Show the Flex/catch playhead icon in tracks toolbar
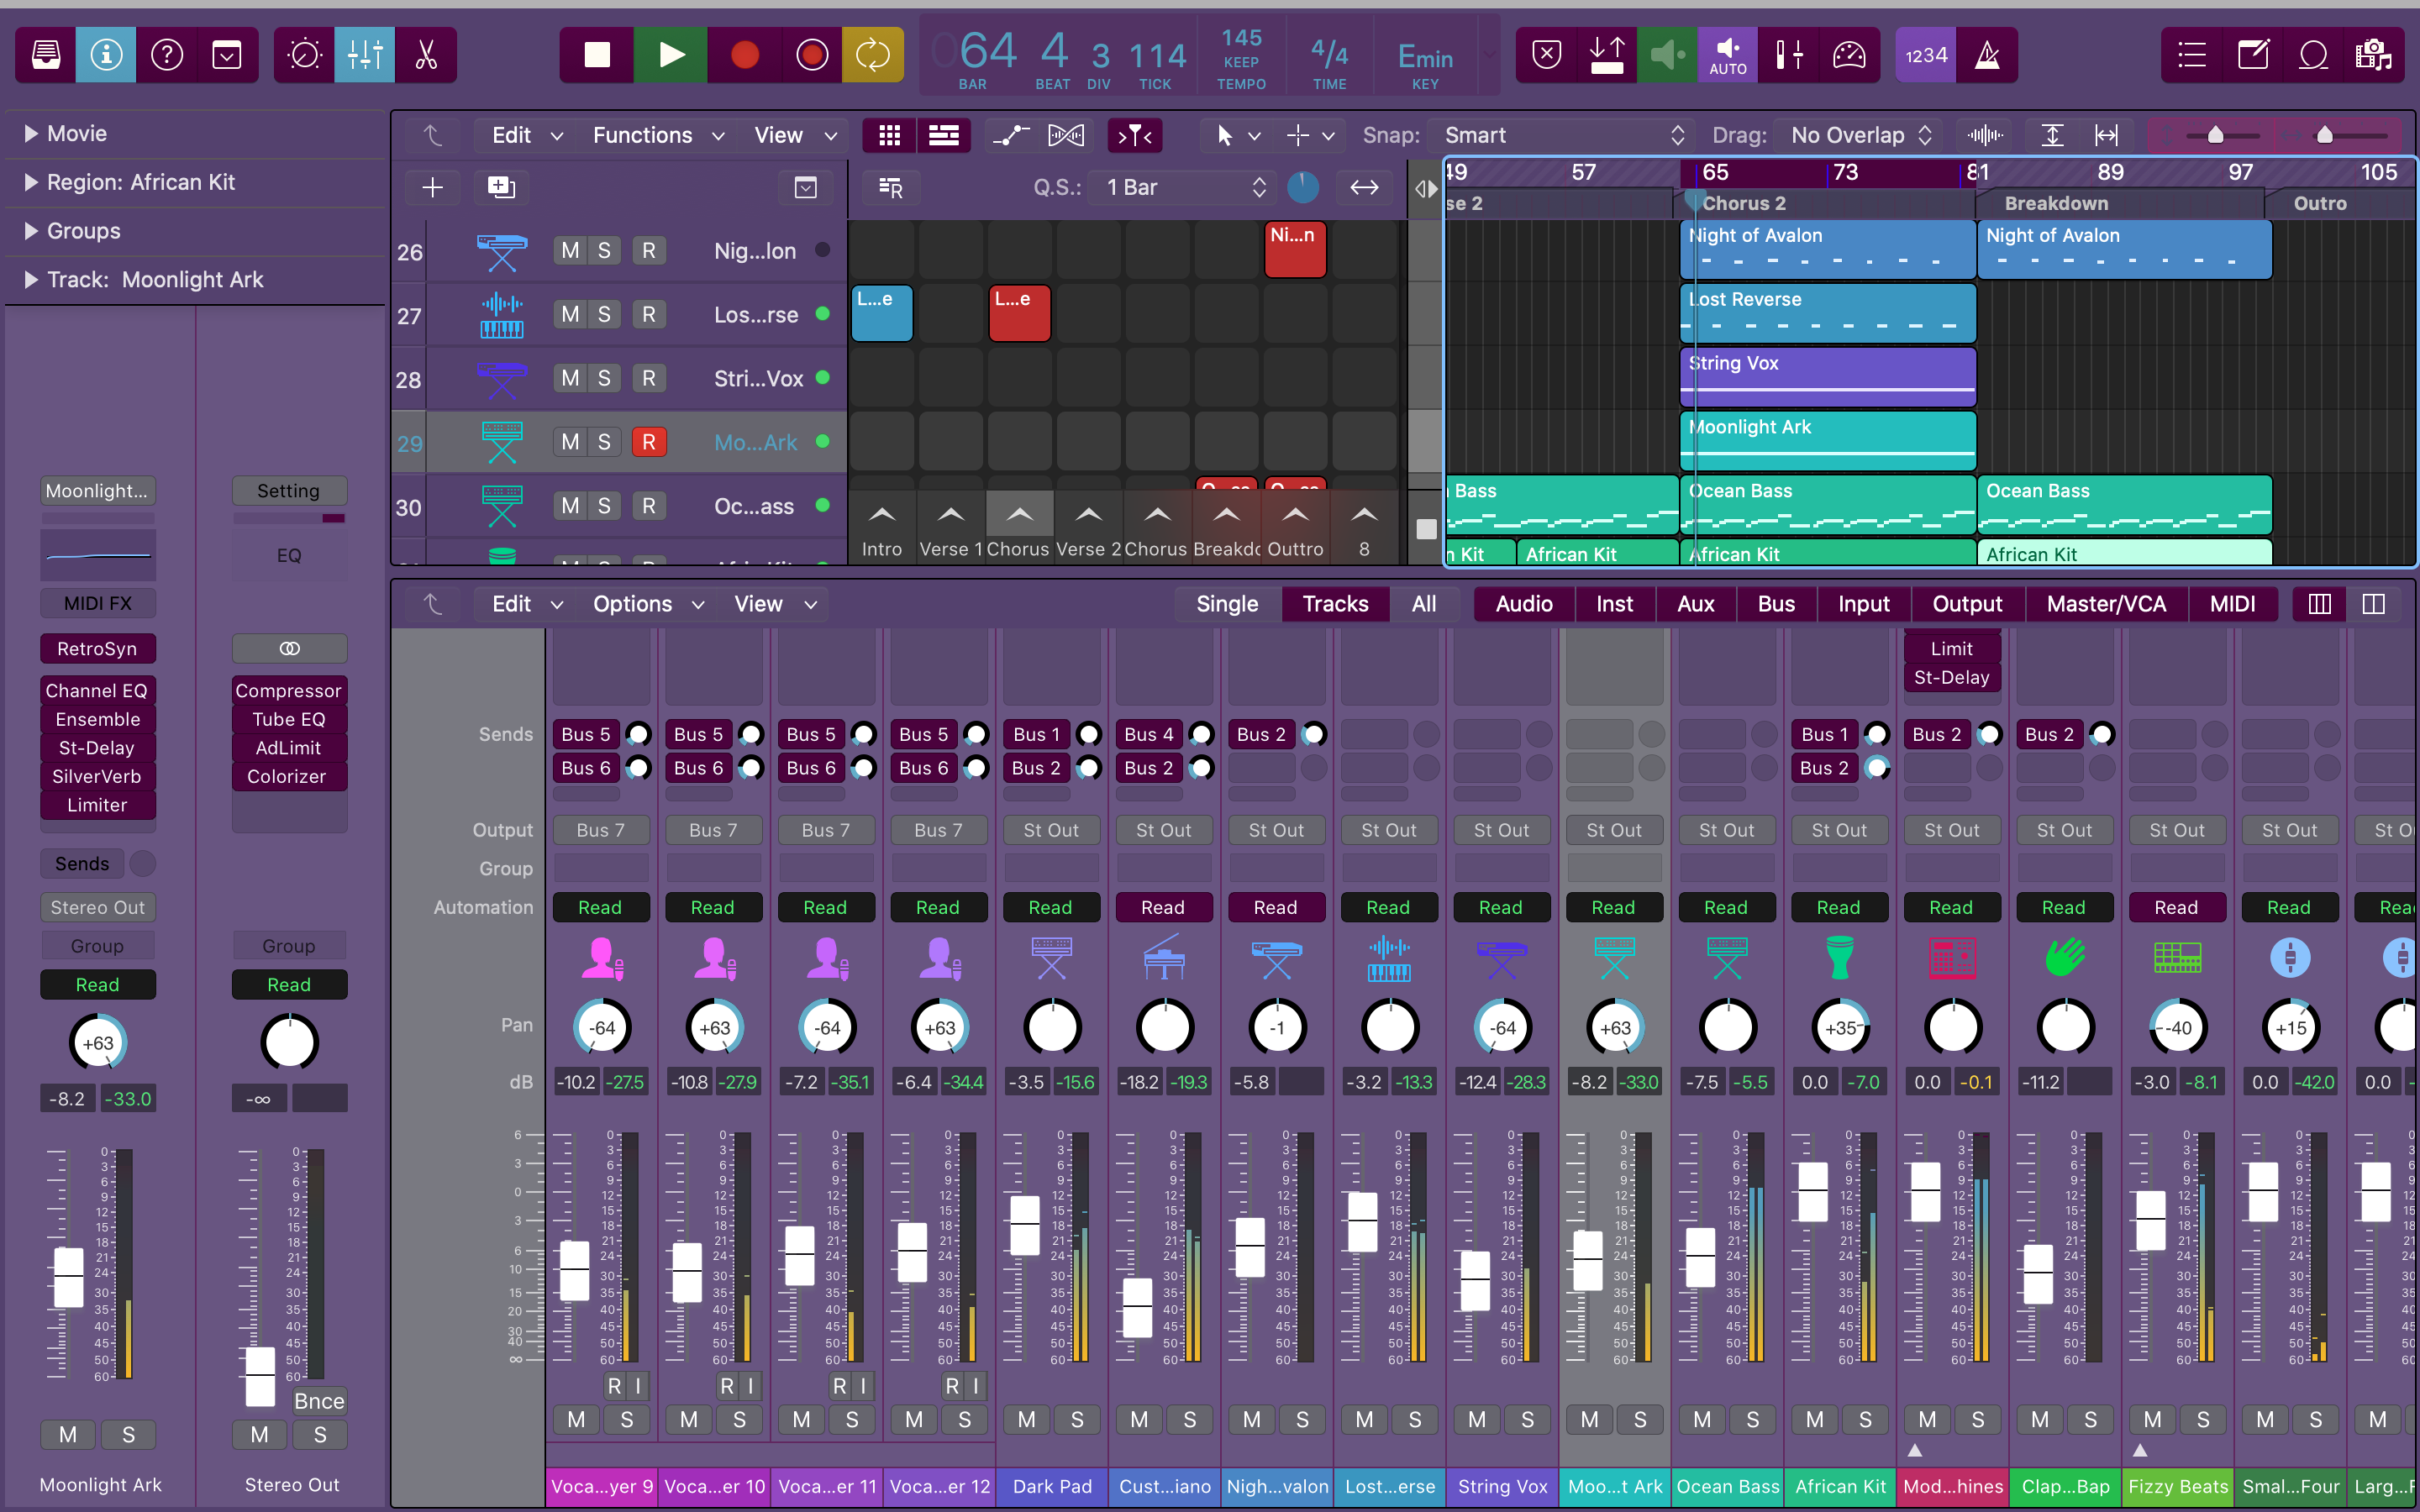The height and width of the screenshot is (1512, 2420). click(x=1135, y=135)
